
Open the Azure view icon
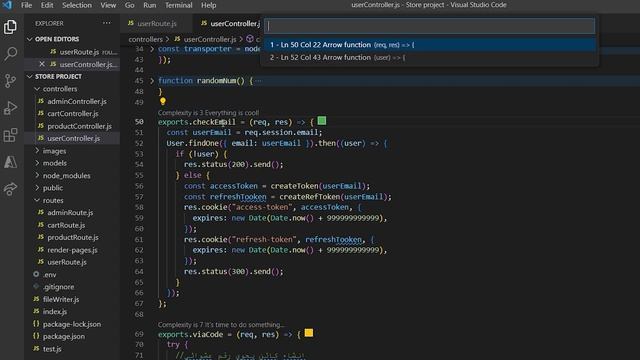[10, 162]
